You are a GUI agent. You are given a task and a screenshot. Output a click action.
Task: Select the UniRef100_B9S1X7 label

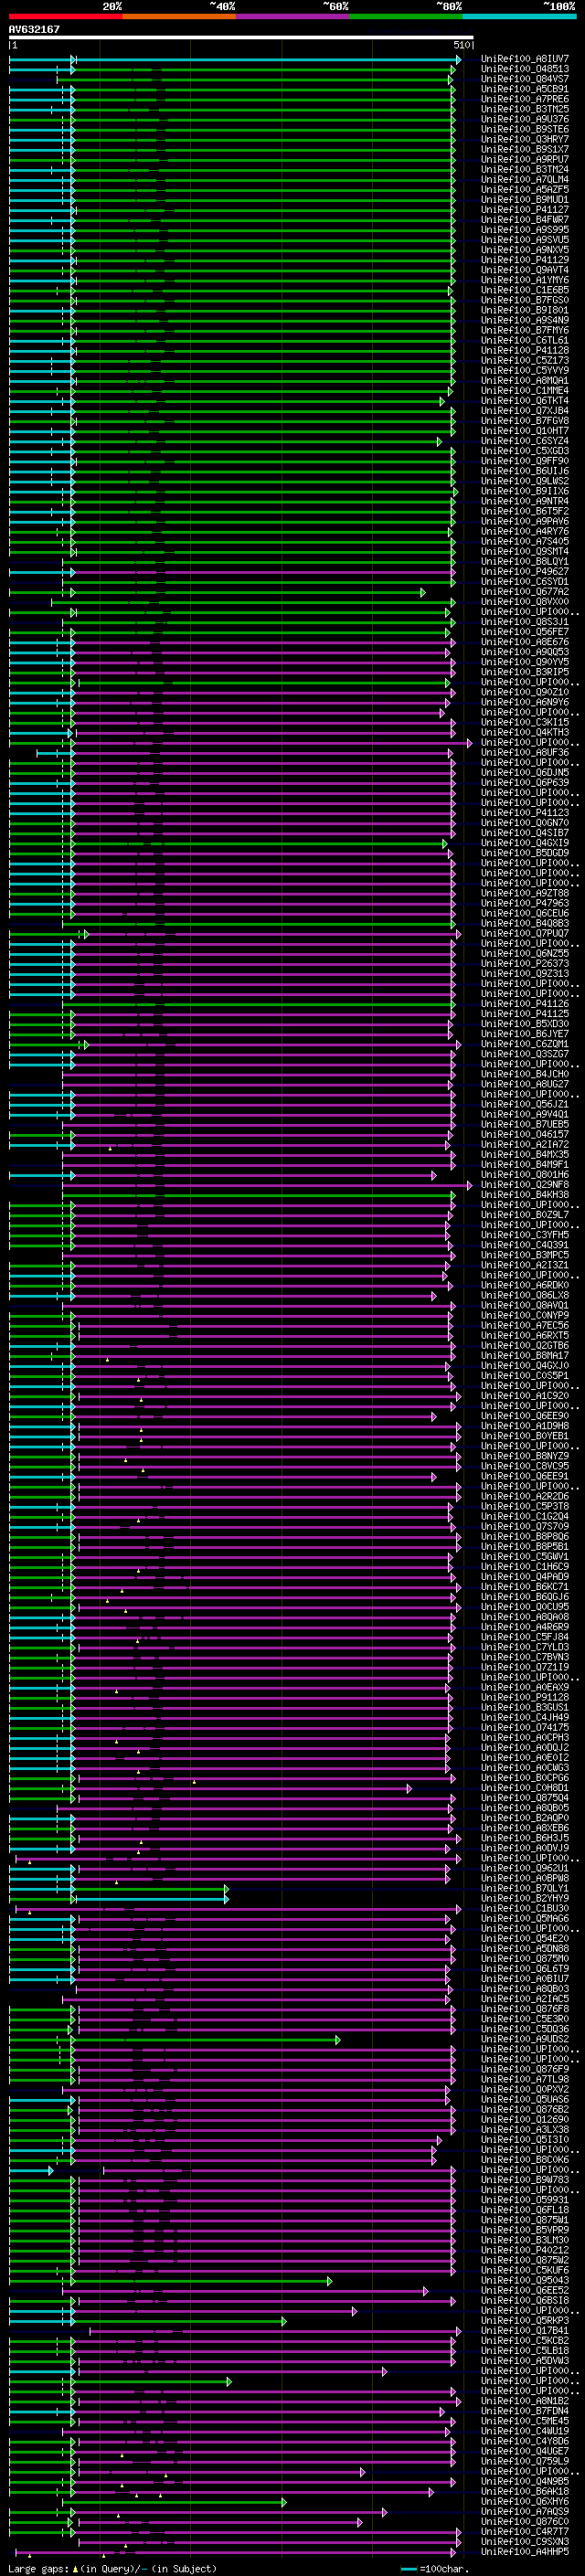coord(524,149)
